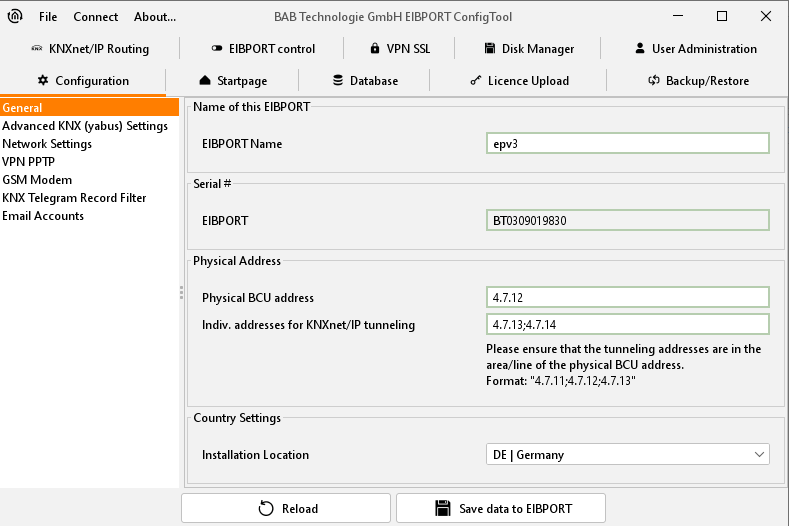Switch to the Configuration tab
The height and width of the screenshot is (526, 789).
(x=83, y=81)
